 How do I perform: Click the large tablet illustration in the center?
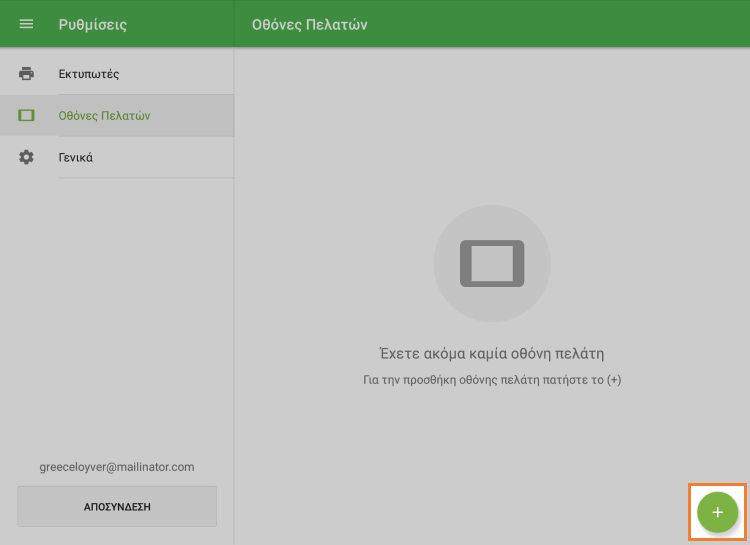(x=491, y=264)
